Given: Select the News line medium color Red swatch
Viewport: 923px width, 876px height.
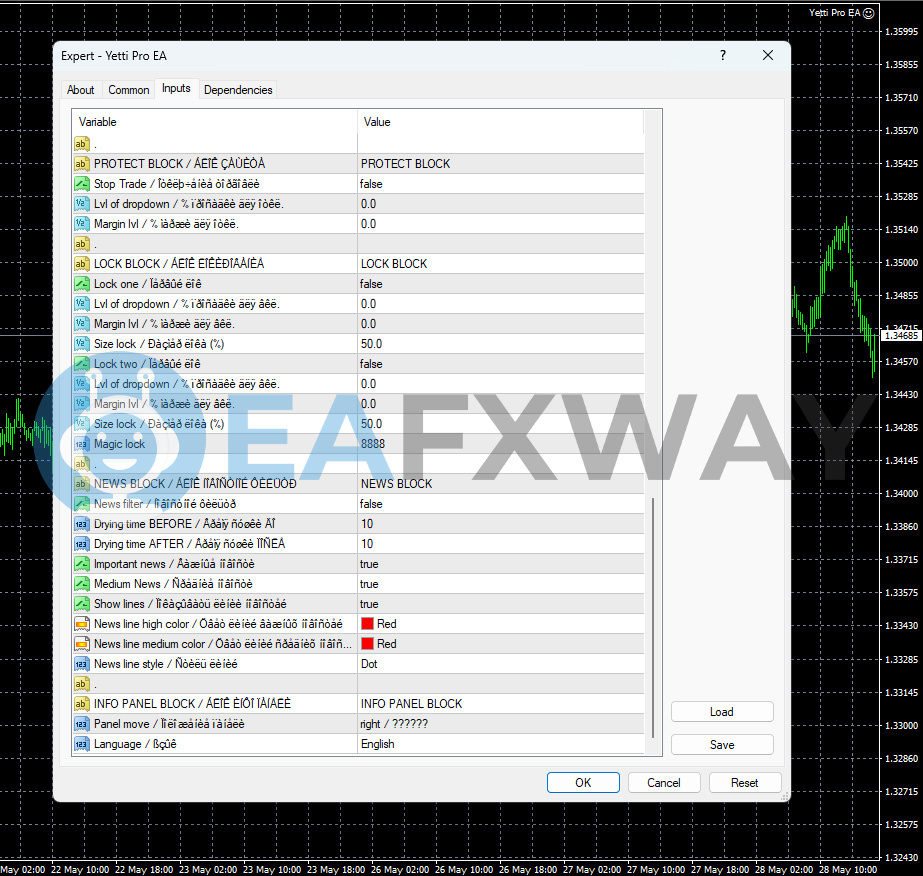Looking at the screenshot, I should [367, 644].
